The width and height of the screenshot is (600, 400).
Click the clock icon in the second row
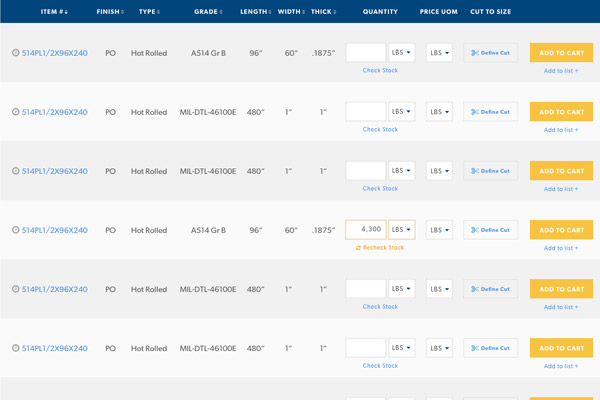pos(15,112)
